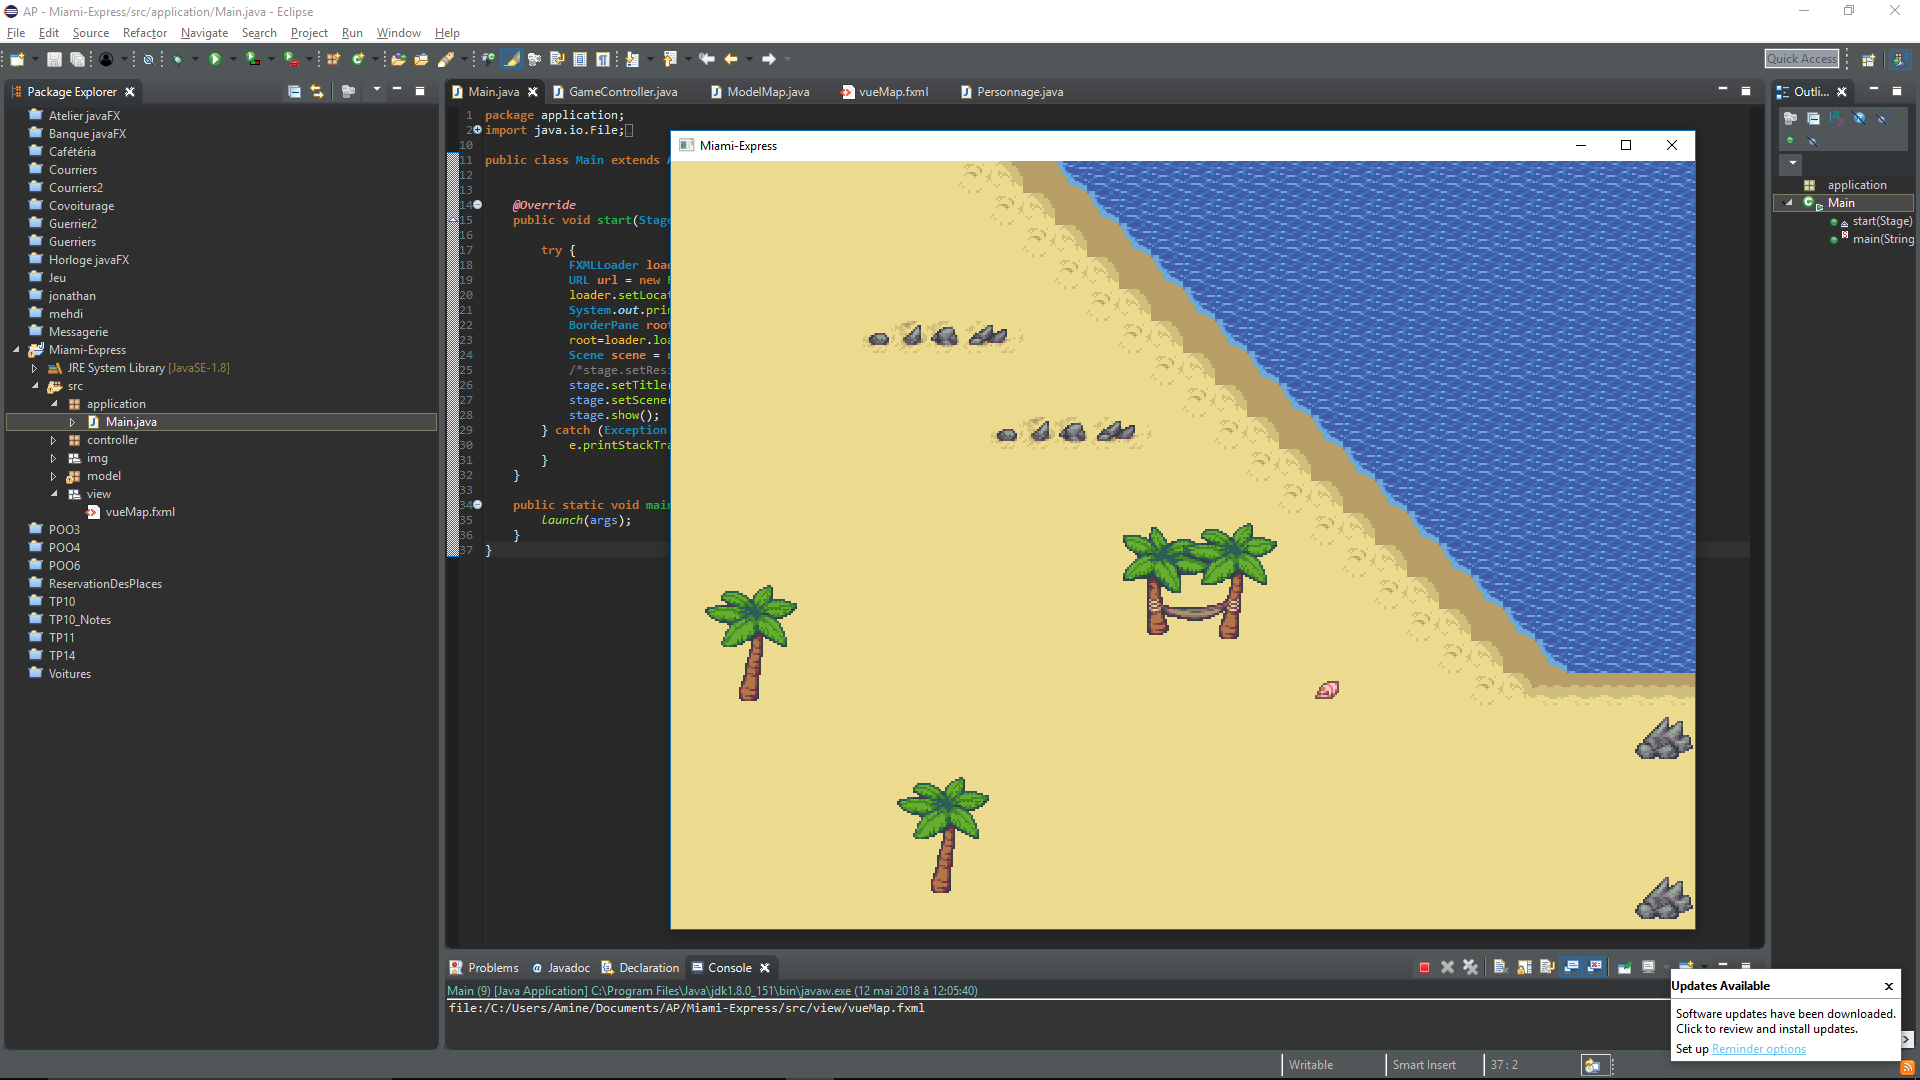Click the Quick Access search field
Viewport: 1920px width, 1080px height.
pos(1801,59)
